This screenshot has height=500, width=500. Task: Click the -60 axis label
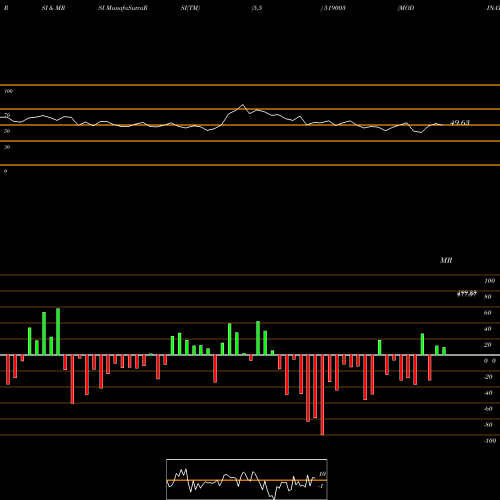488,409
